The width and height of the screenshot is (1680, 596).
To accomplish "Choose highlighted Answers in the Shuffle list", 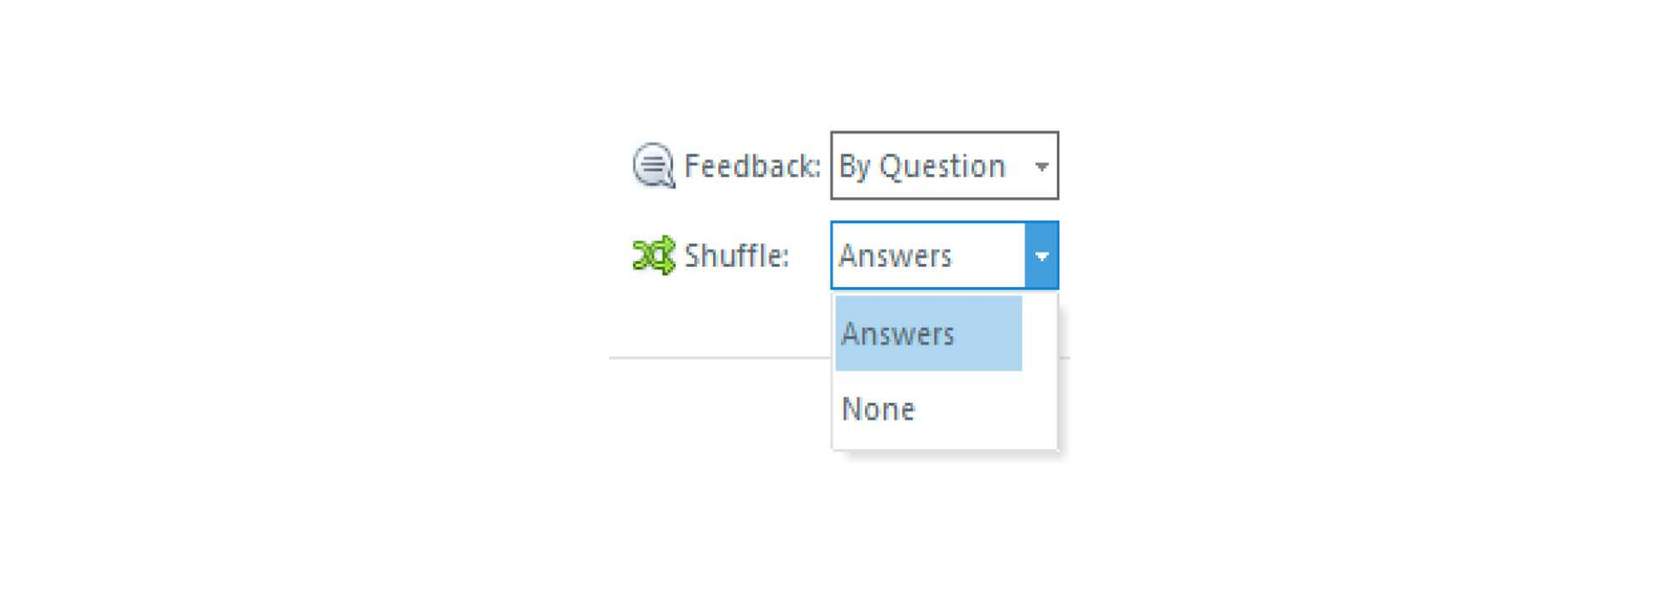I will coord(928,333).
